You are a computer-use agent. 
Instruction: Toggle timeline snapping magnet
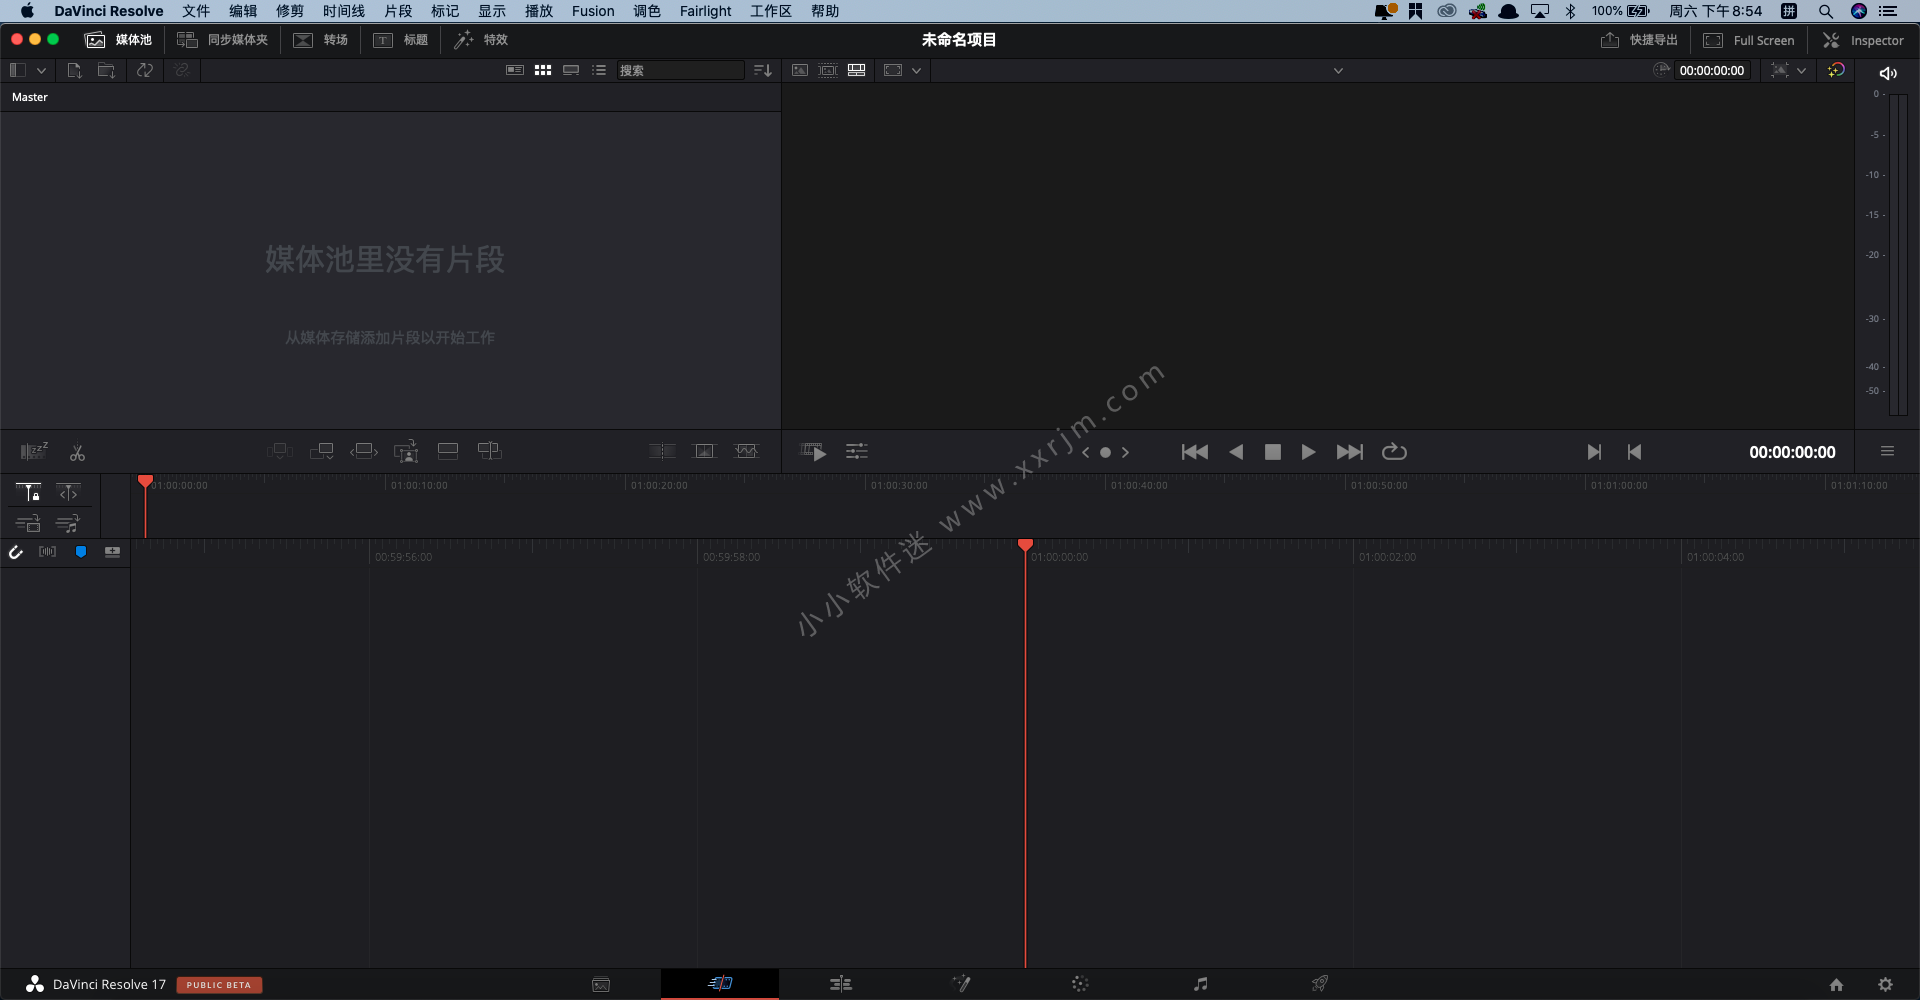(x=16, y=552)
